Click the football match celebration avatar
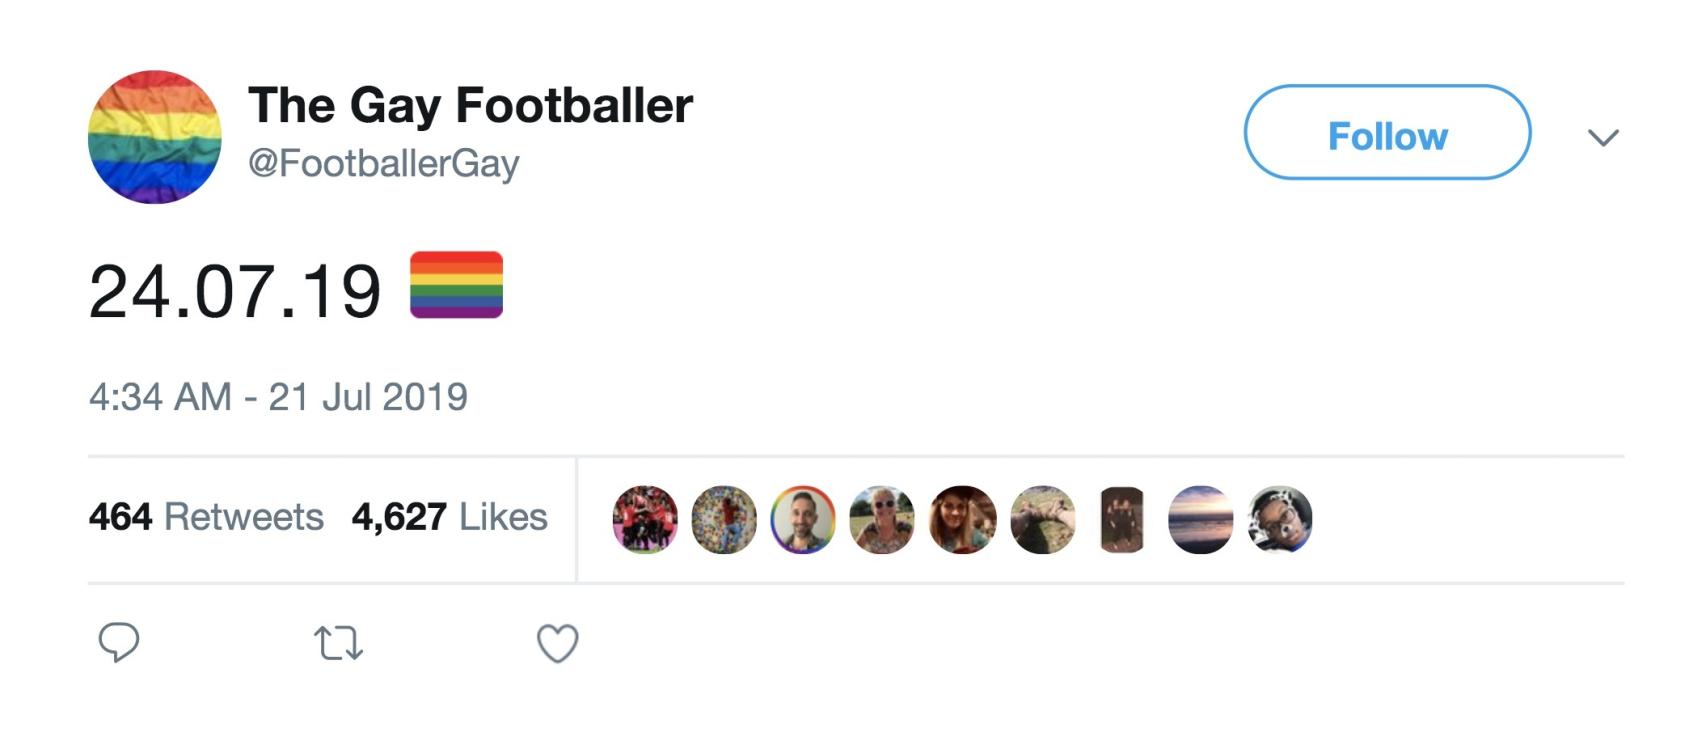1706x745 pixels. pos(644,519)
